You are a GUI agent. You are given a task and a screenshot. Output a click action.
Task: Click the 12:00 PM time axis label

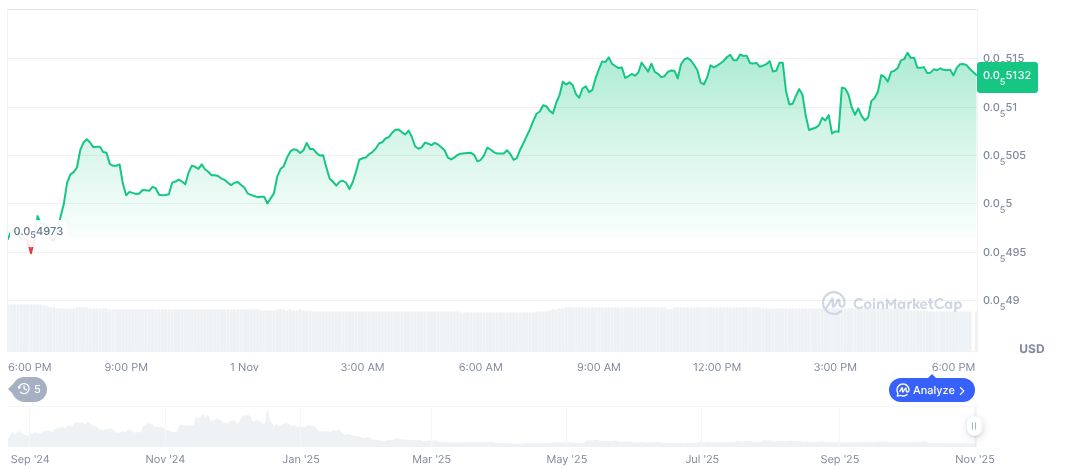717,367
